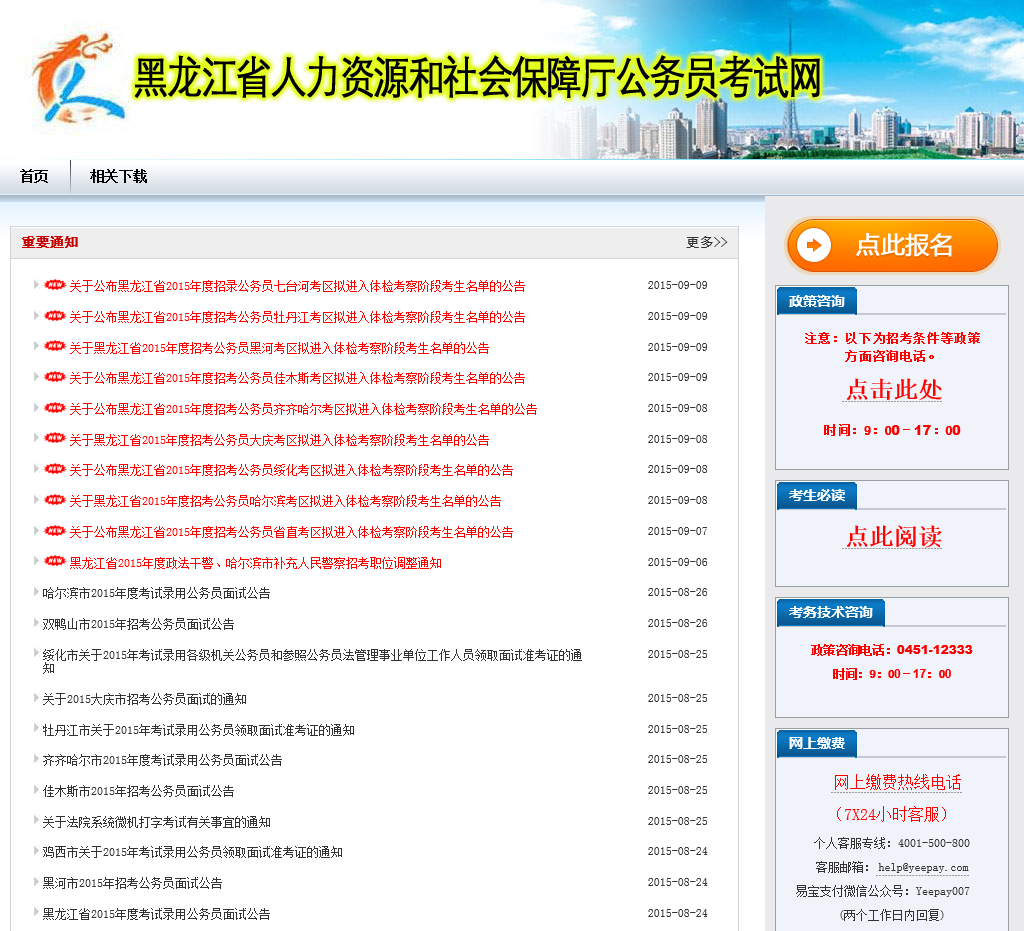Open the 点此阅读 candidate must-read link
This screenshot has width=1024, height=931.
click(x=893, y=537)
